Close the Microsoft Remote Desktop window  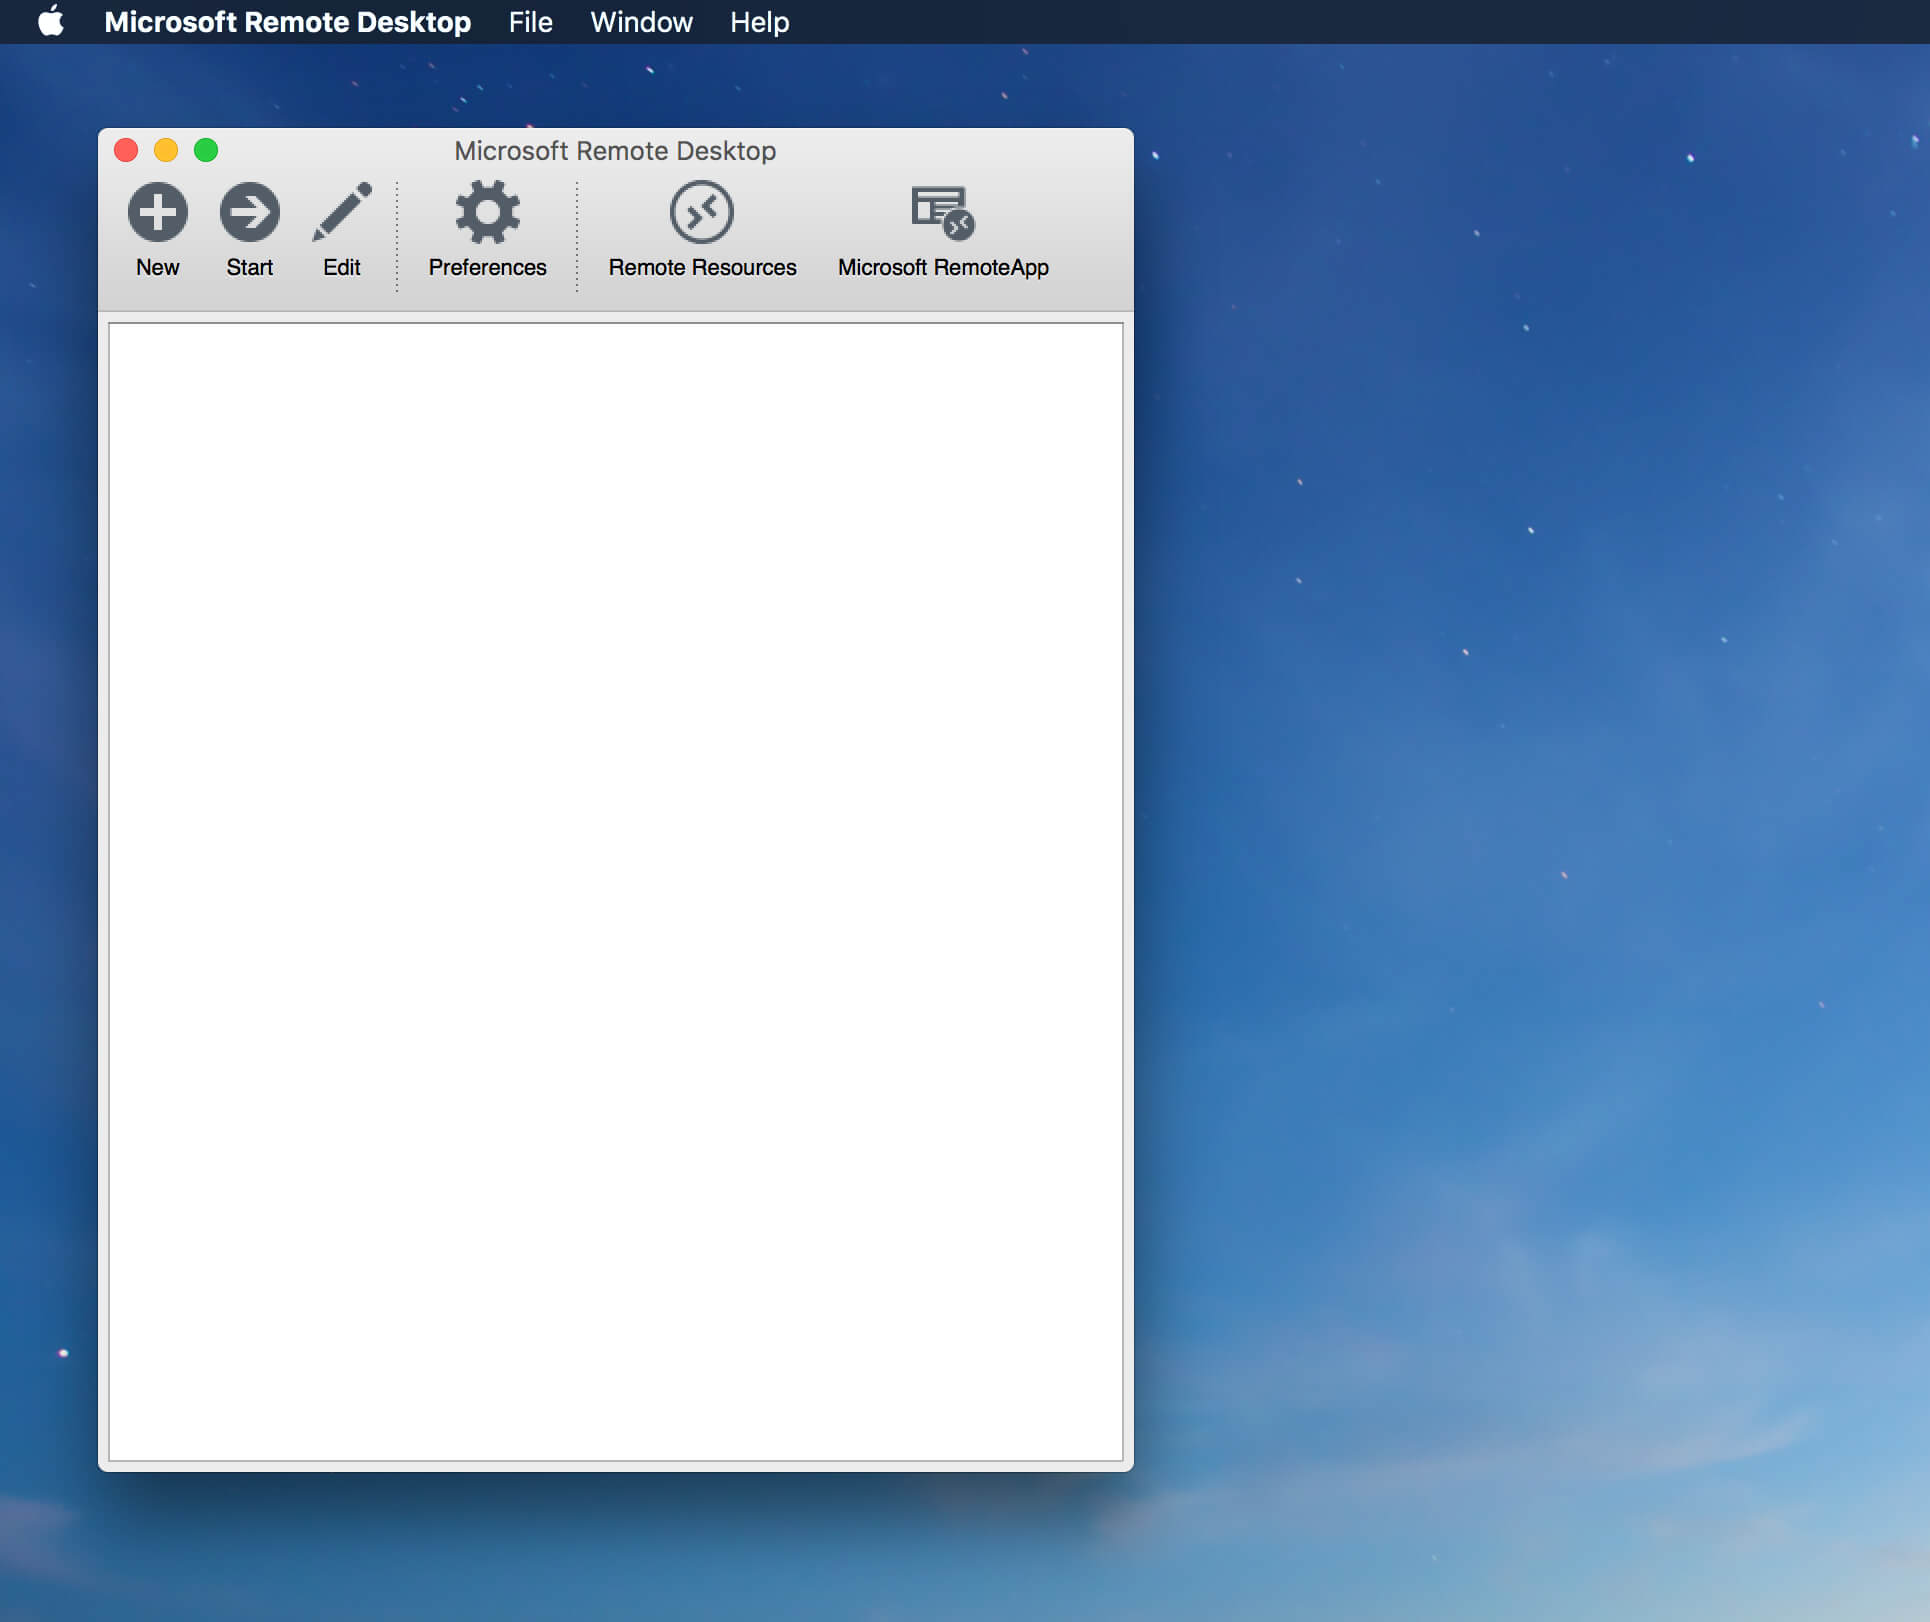coord(126,150)
